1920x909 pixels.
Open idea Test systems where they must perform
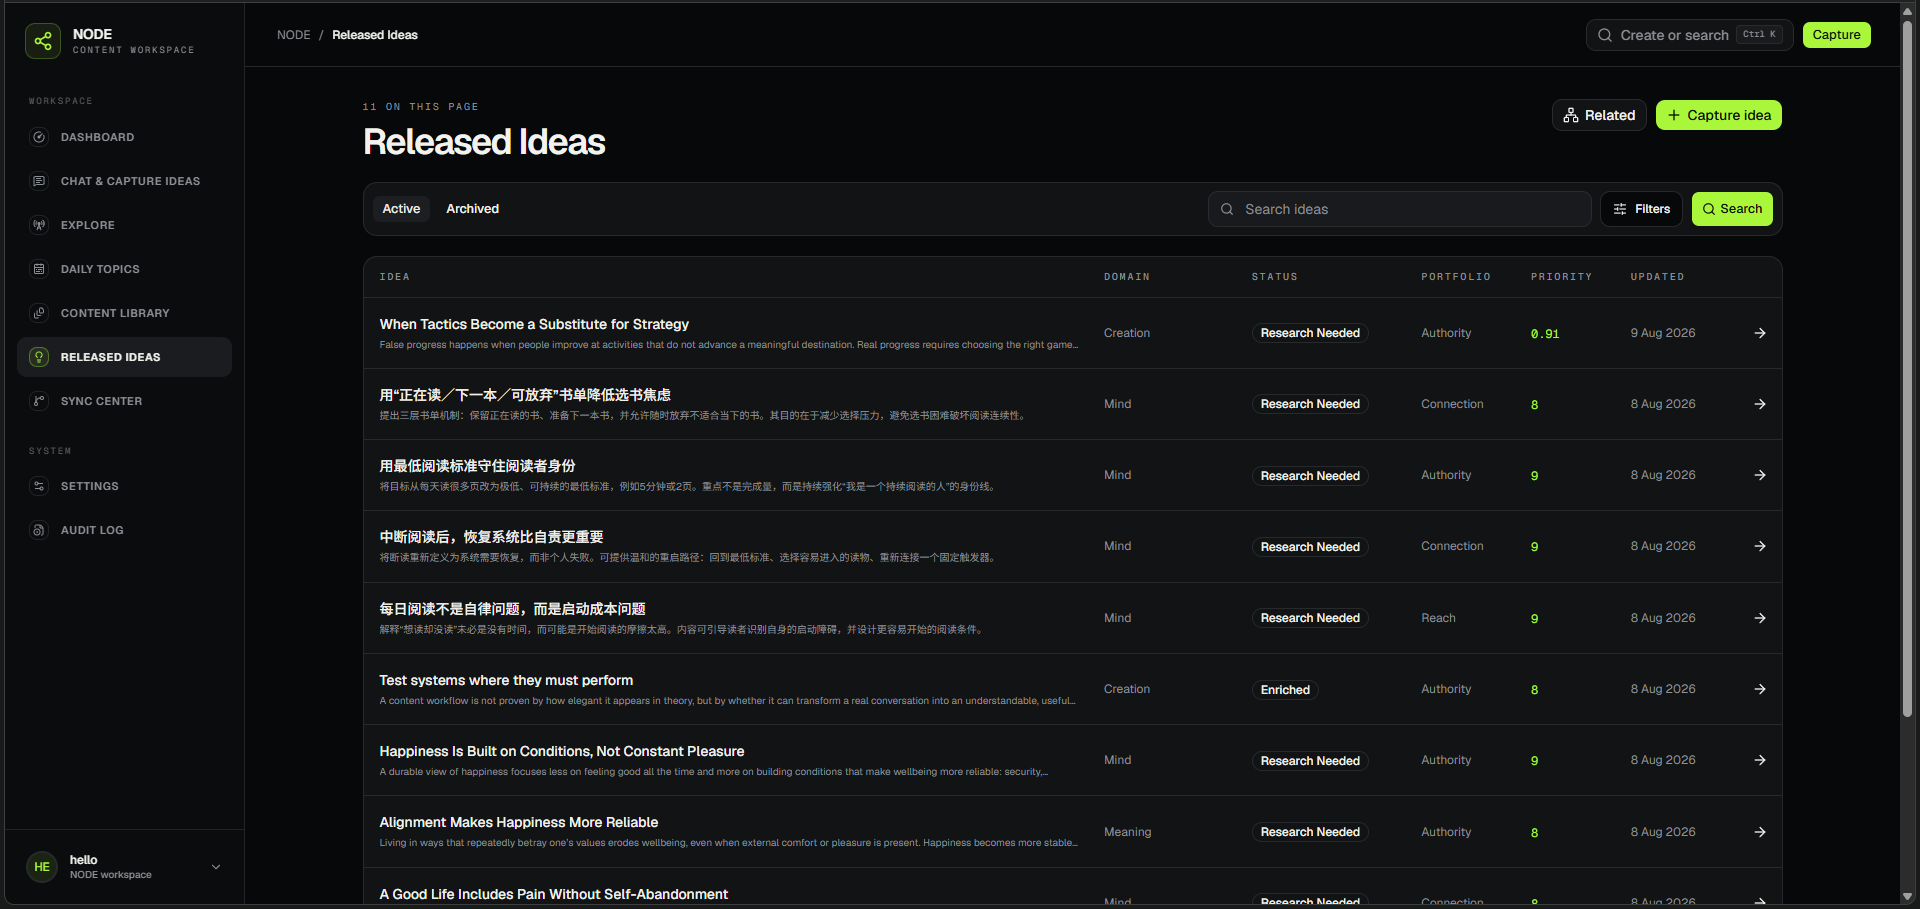[506, 680]
